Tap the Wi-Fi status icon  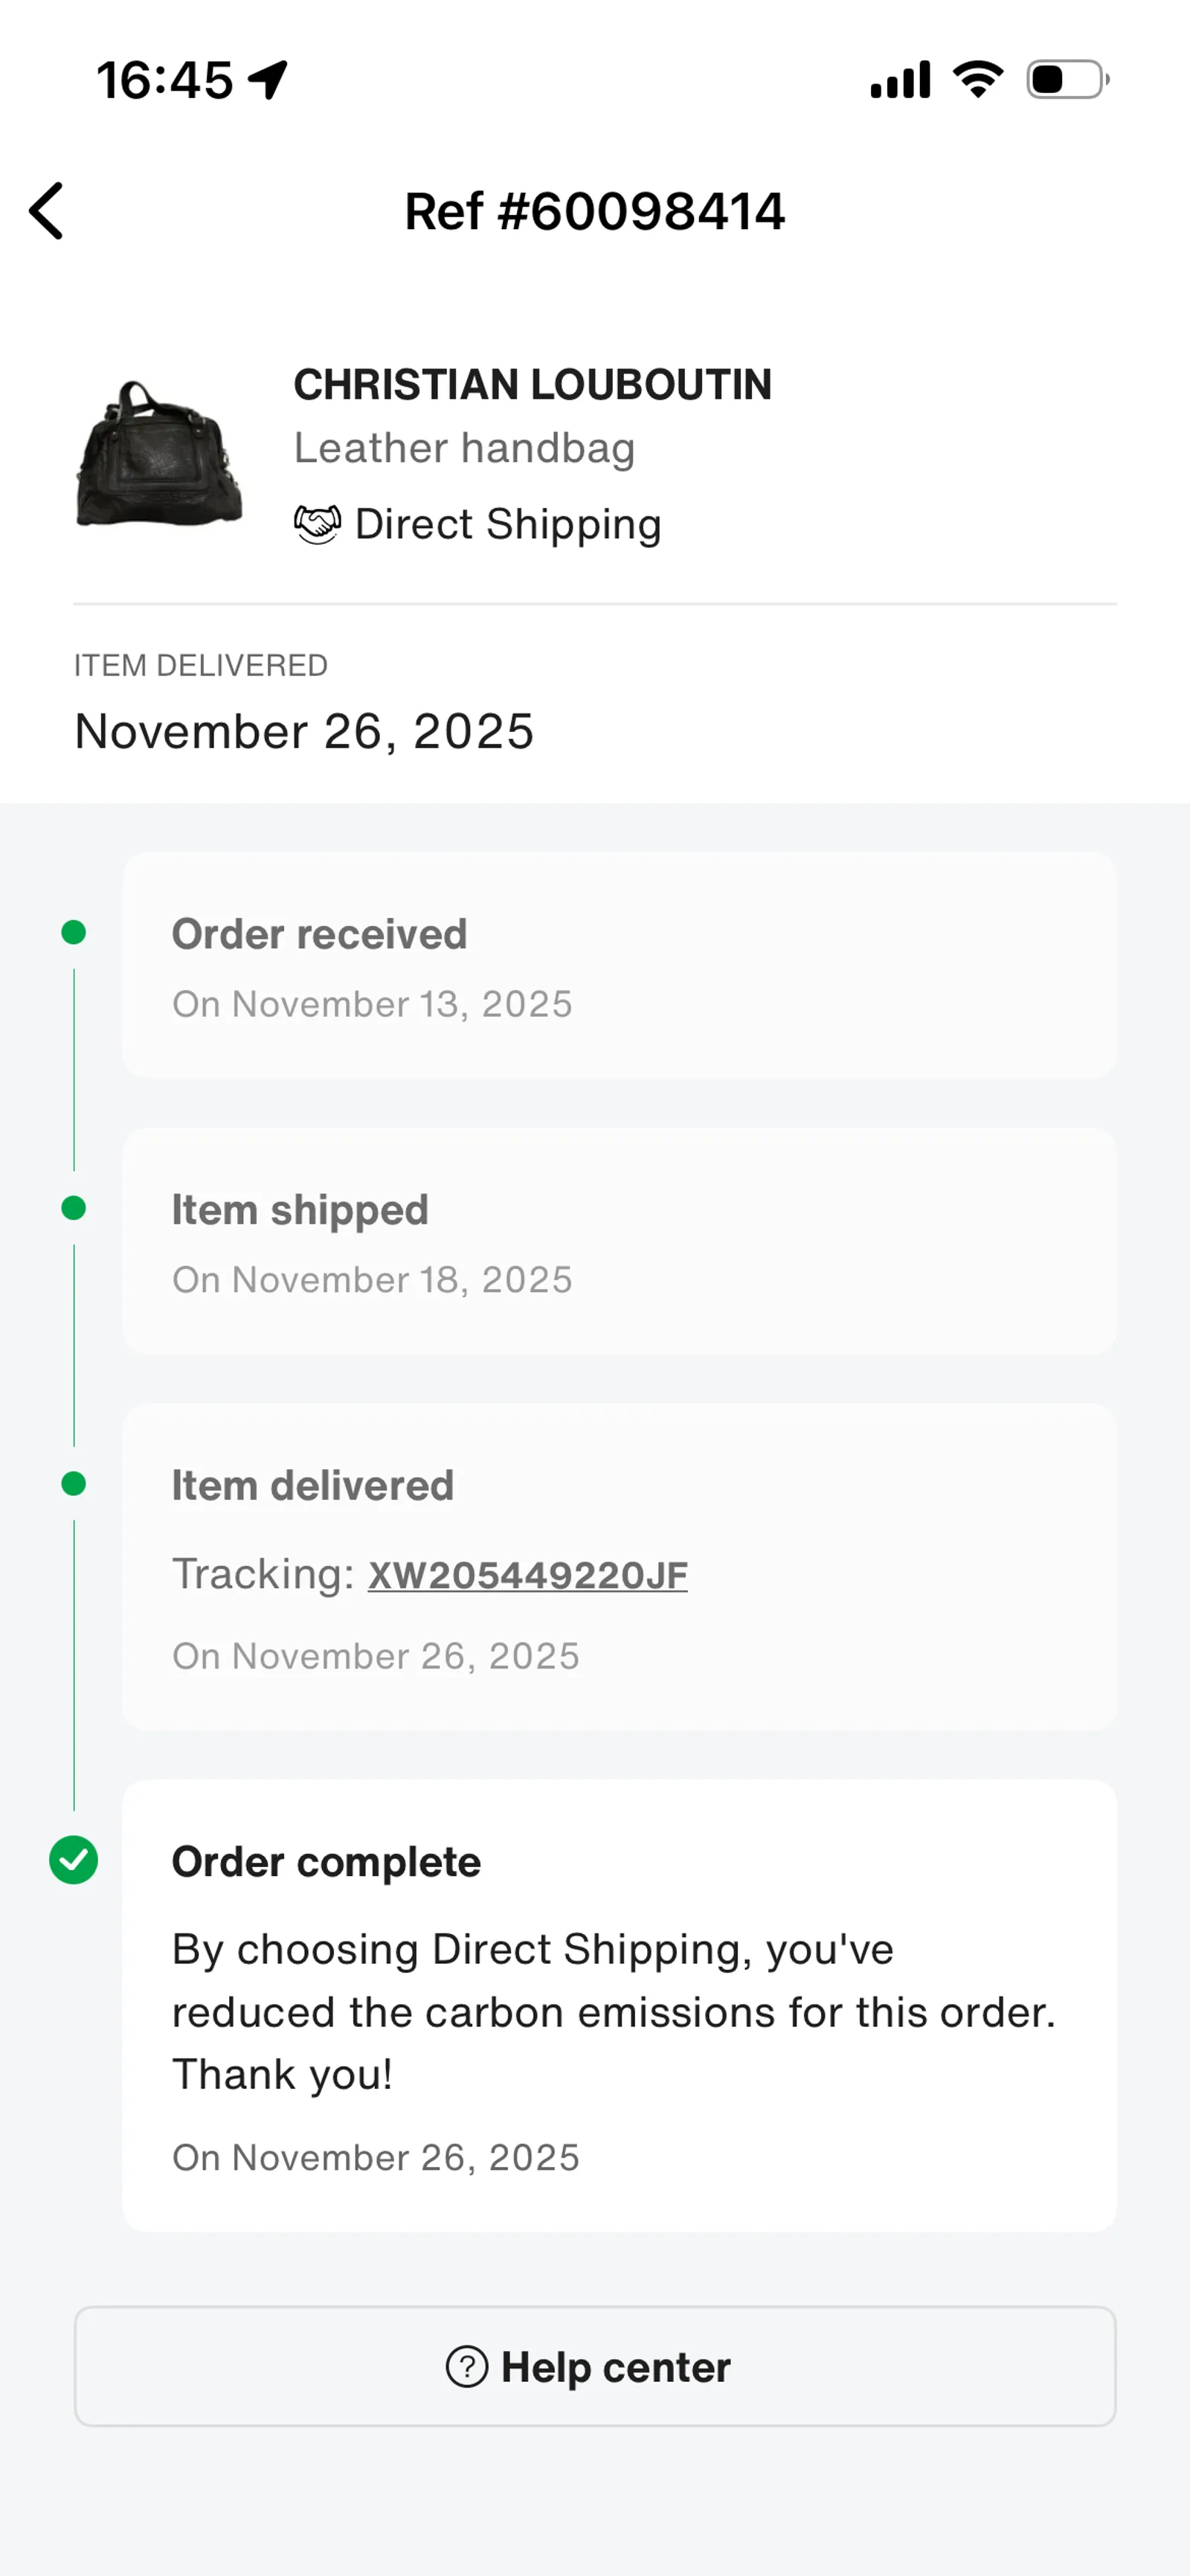(978, 79)
